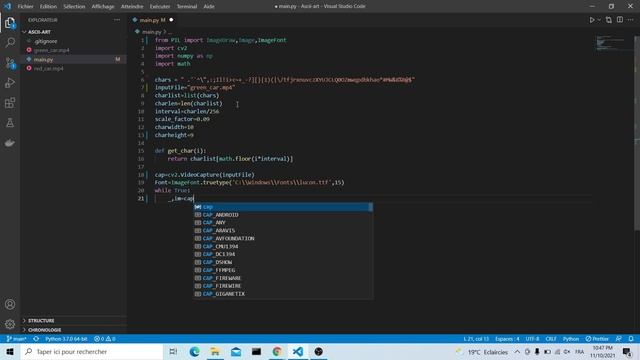Screen dimensions: 640x360
Task: Click the VS Code logo icon
Action: tap(7, 6)
